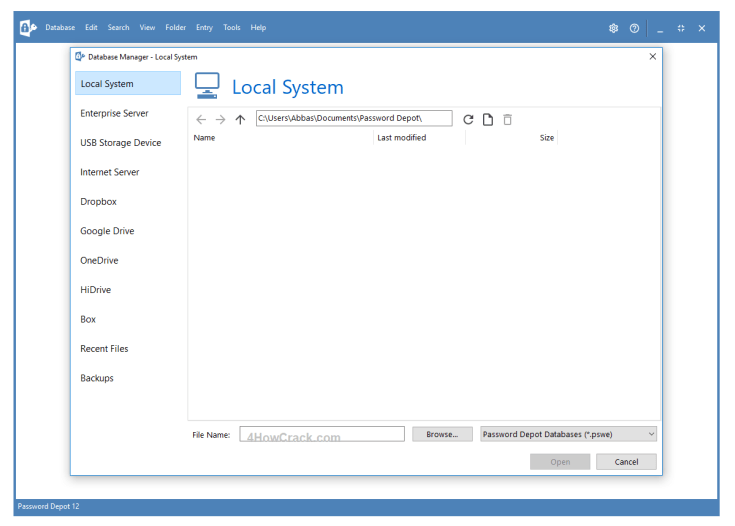The width and height of the screenshot is (735, 526).
Task: Select Local System in sidebar
Action: pos(128,83)
